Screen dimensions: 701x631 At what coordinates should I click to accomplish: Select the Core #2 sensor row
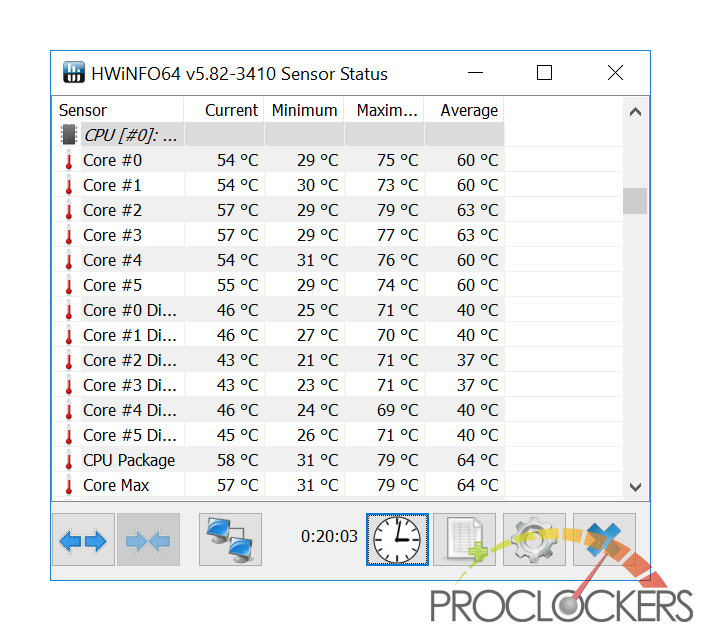279,210
